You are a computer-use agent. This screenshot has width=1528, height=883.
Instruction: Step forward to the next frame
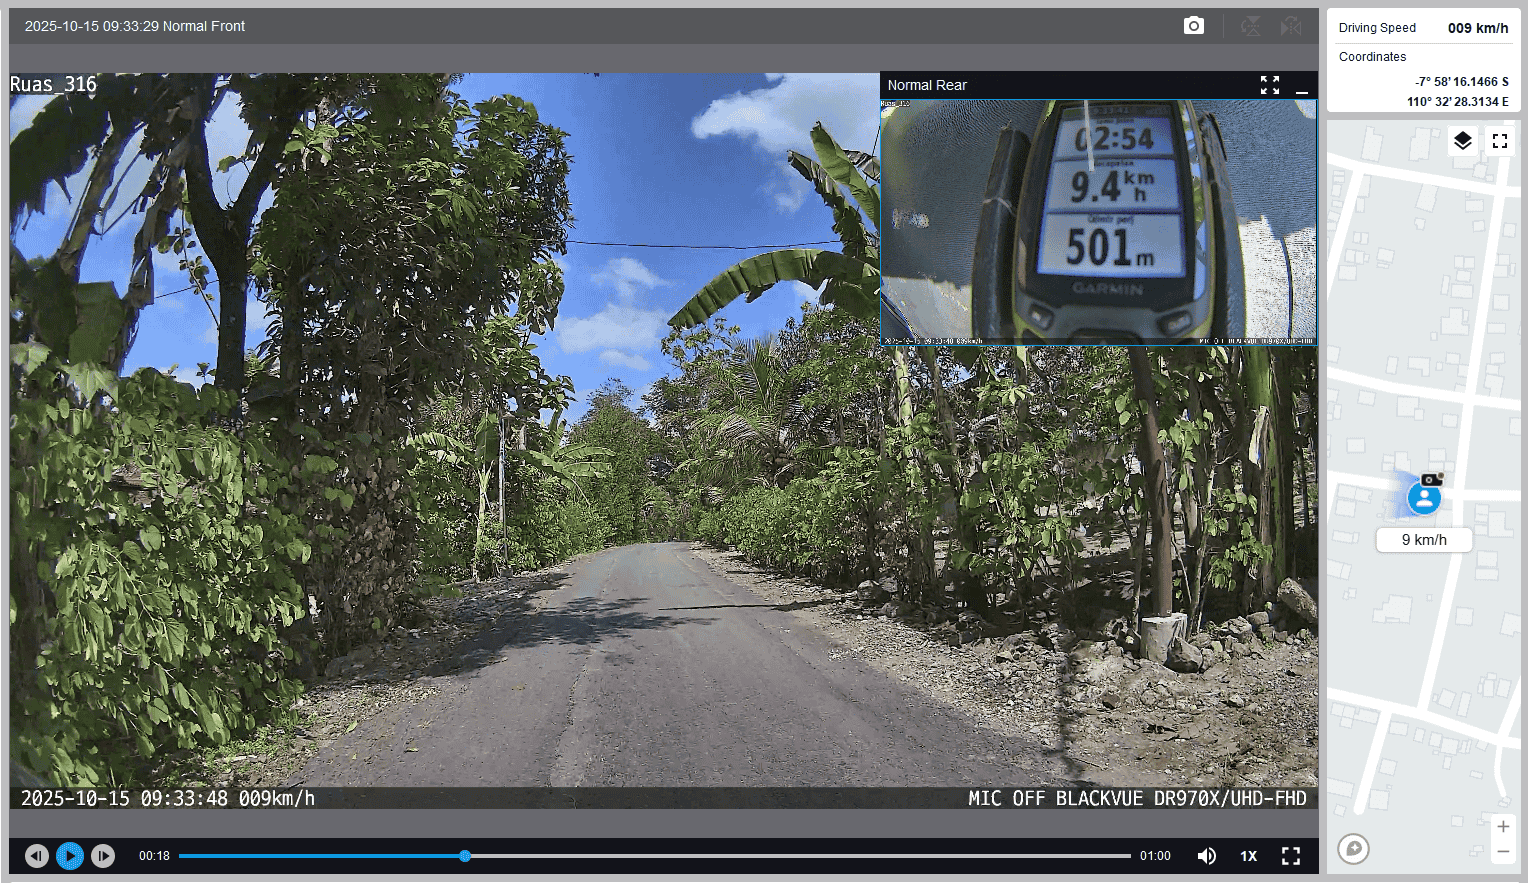click(x=103, y=856)
